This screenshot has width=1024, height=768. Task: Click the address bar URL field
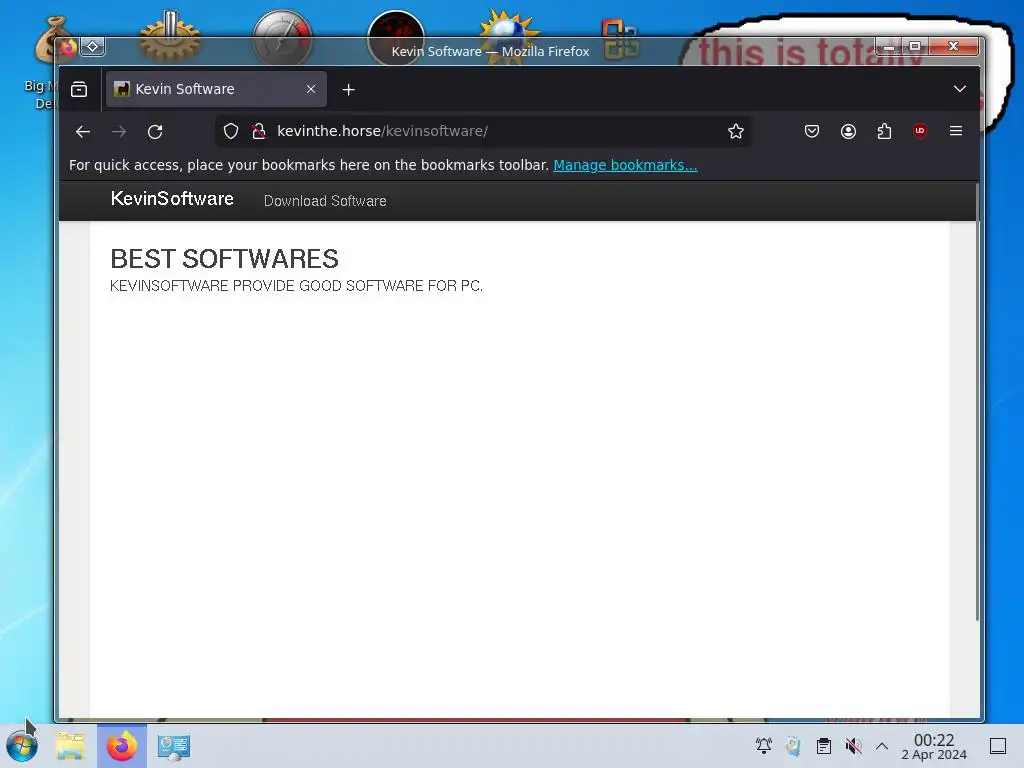pos(483,131)
